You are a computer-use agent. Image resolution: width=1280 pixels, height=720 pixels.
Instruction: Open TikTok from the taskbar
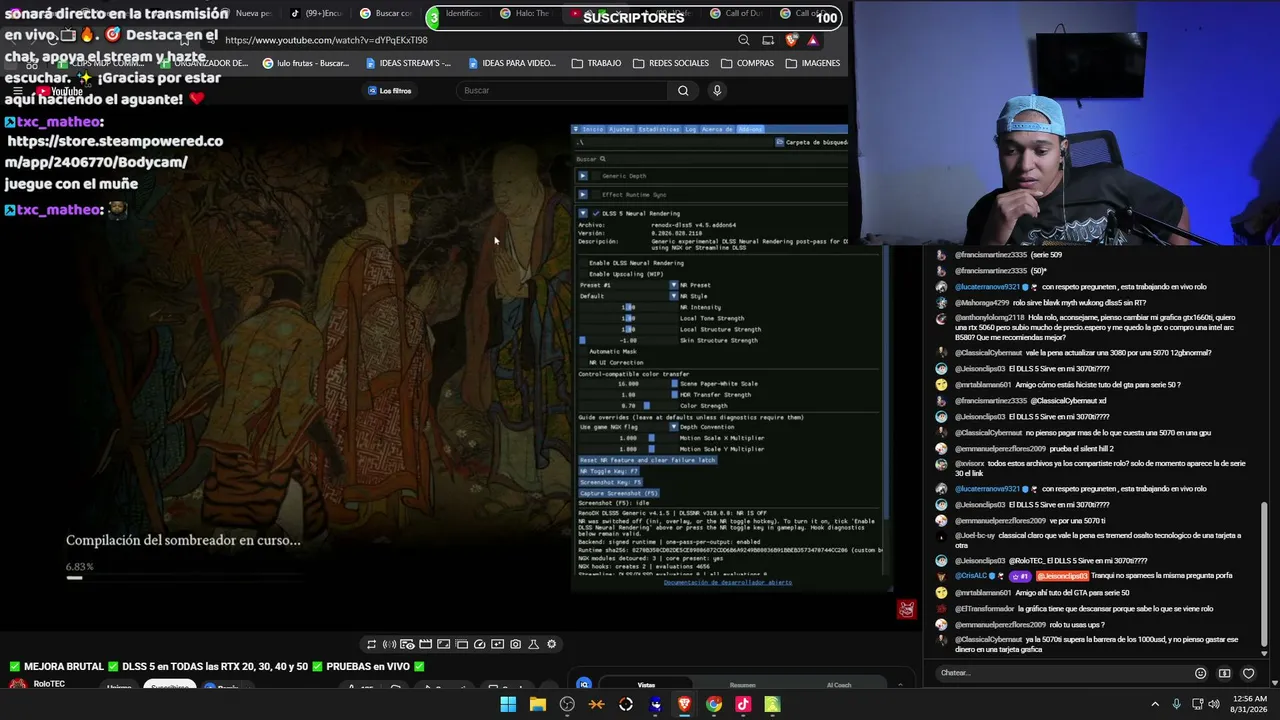743,704
